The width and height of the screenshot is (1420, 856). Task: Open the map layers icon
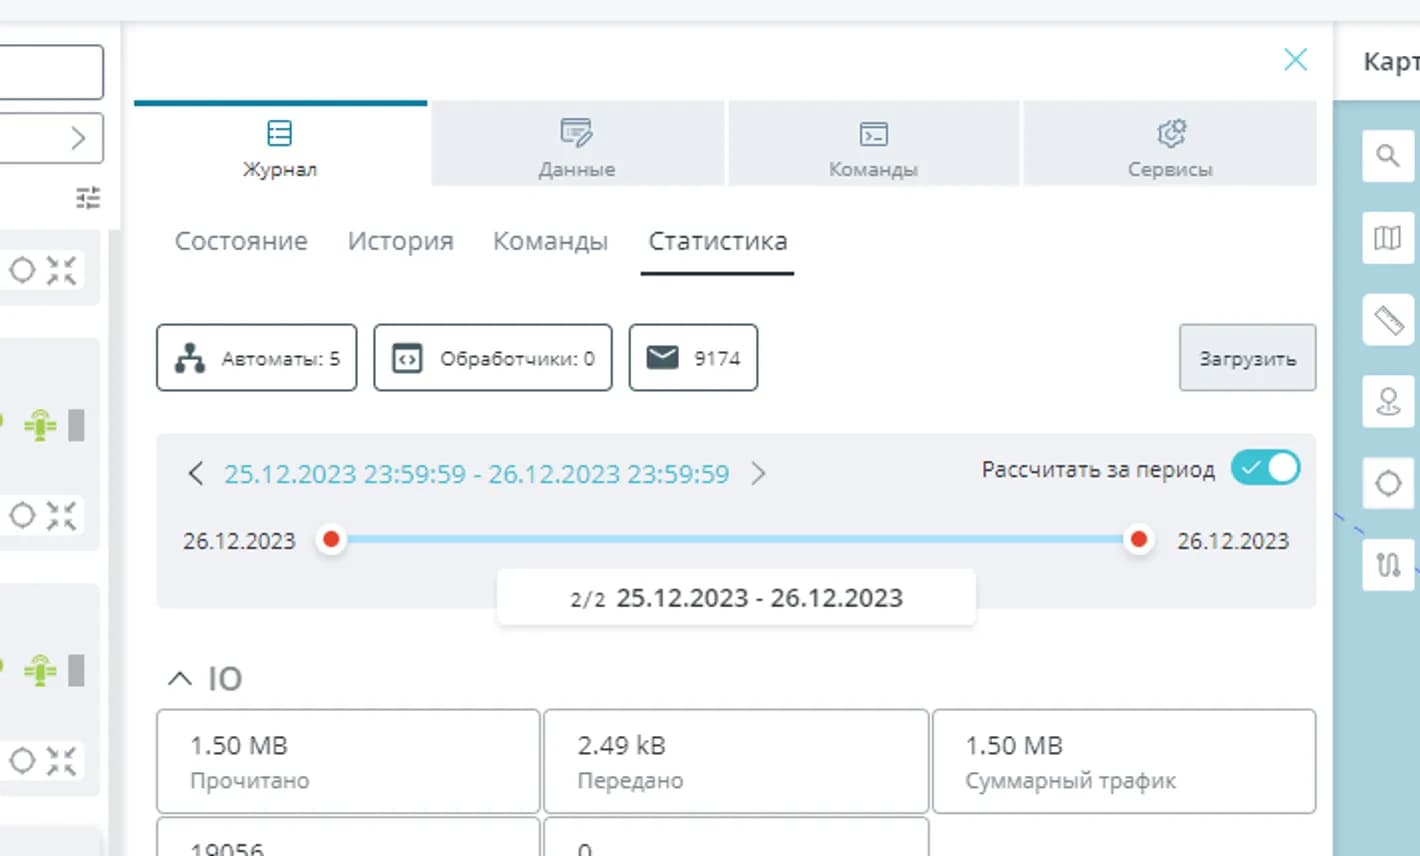coord(1387,238)
